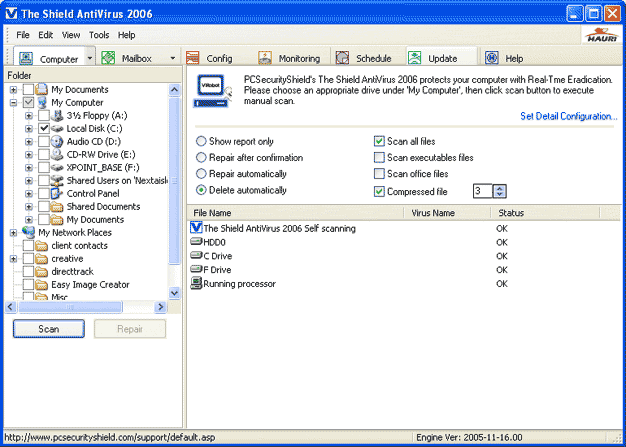Screen dimensions: 626x447
Task: Select the CD-RW Drive (E:) icon
Action: pyautogui.click(x=57, y=155)
